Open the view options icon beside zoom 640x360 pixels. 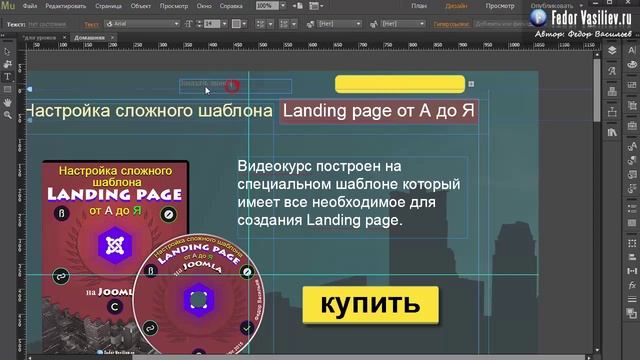[x=298, y=6]
